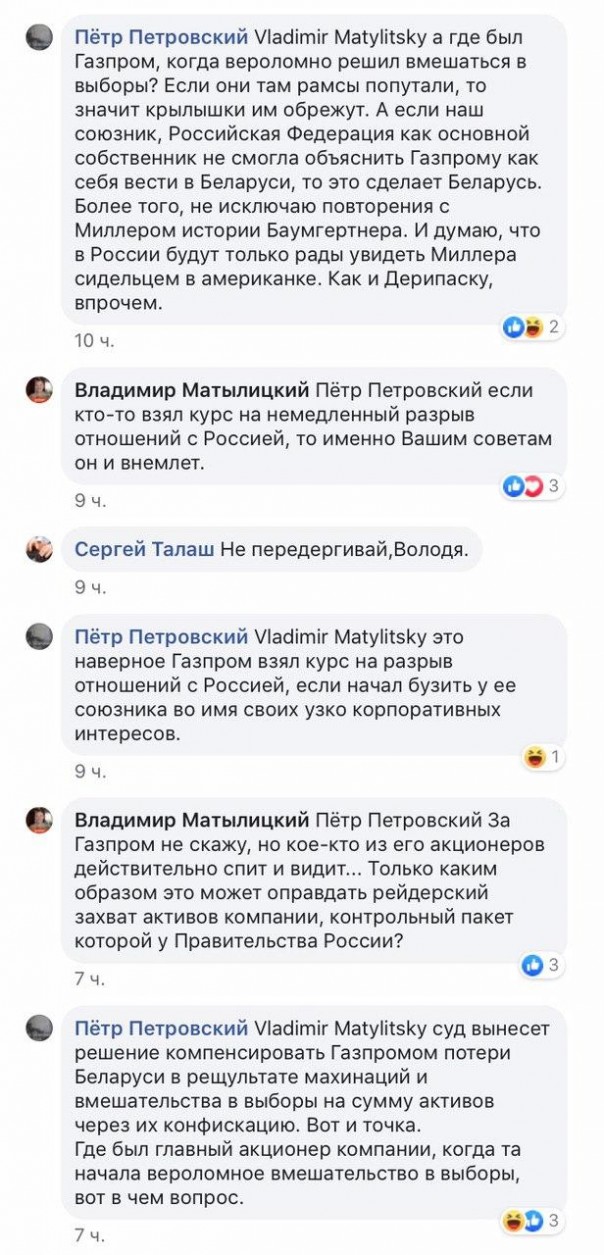Click reaction icons with count 2 on first comment
604x1255 pixels.
click(531, 327)
